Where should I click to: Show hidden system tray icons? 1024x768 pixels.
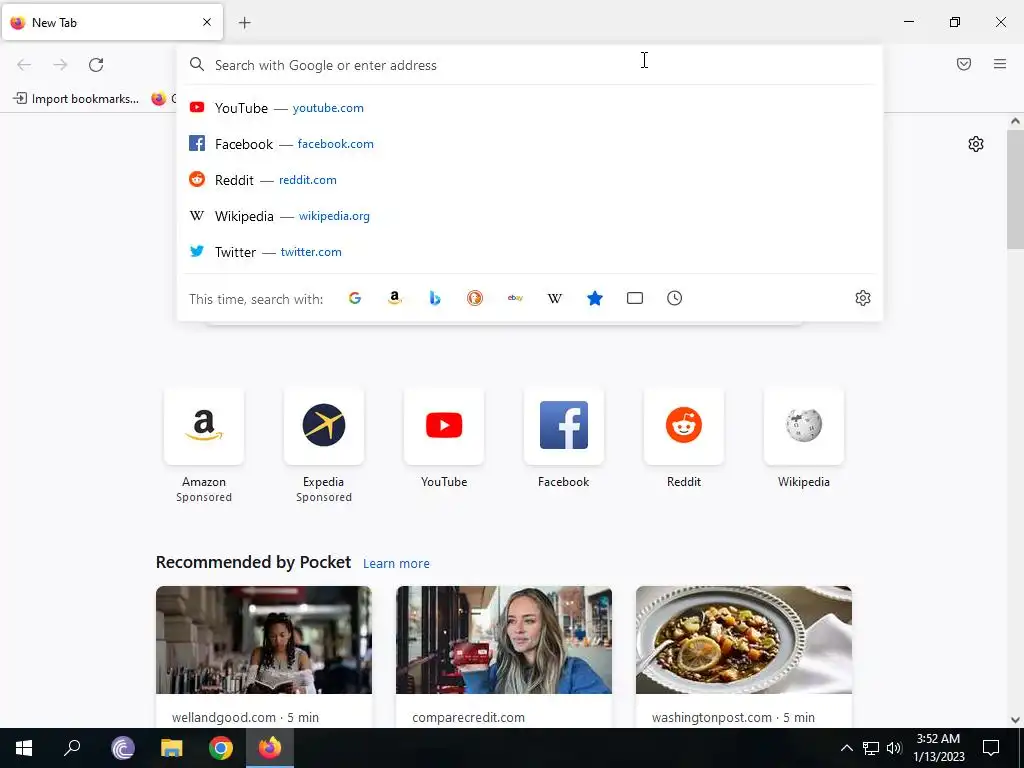click(846, 748)
